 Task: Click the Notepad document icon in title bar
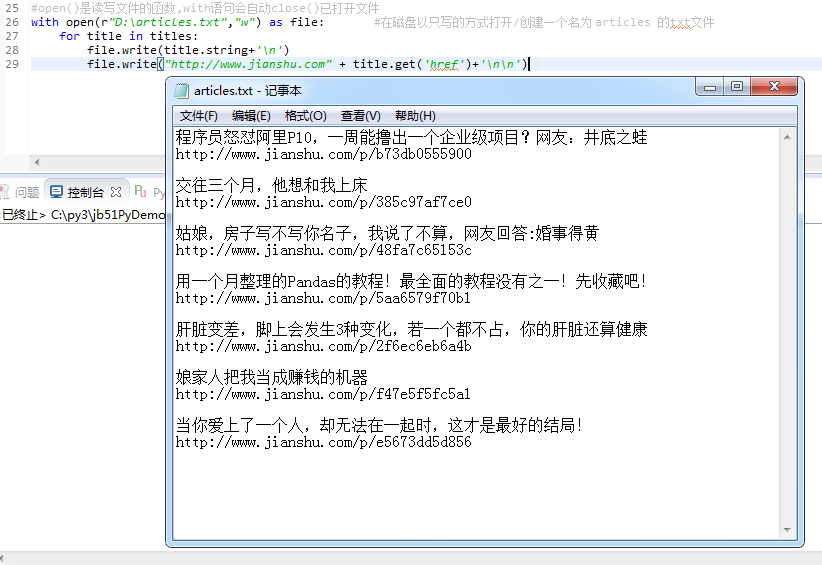[x=181, y=91]
